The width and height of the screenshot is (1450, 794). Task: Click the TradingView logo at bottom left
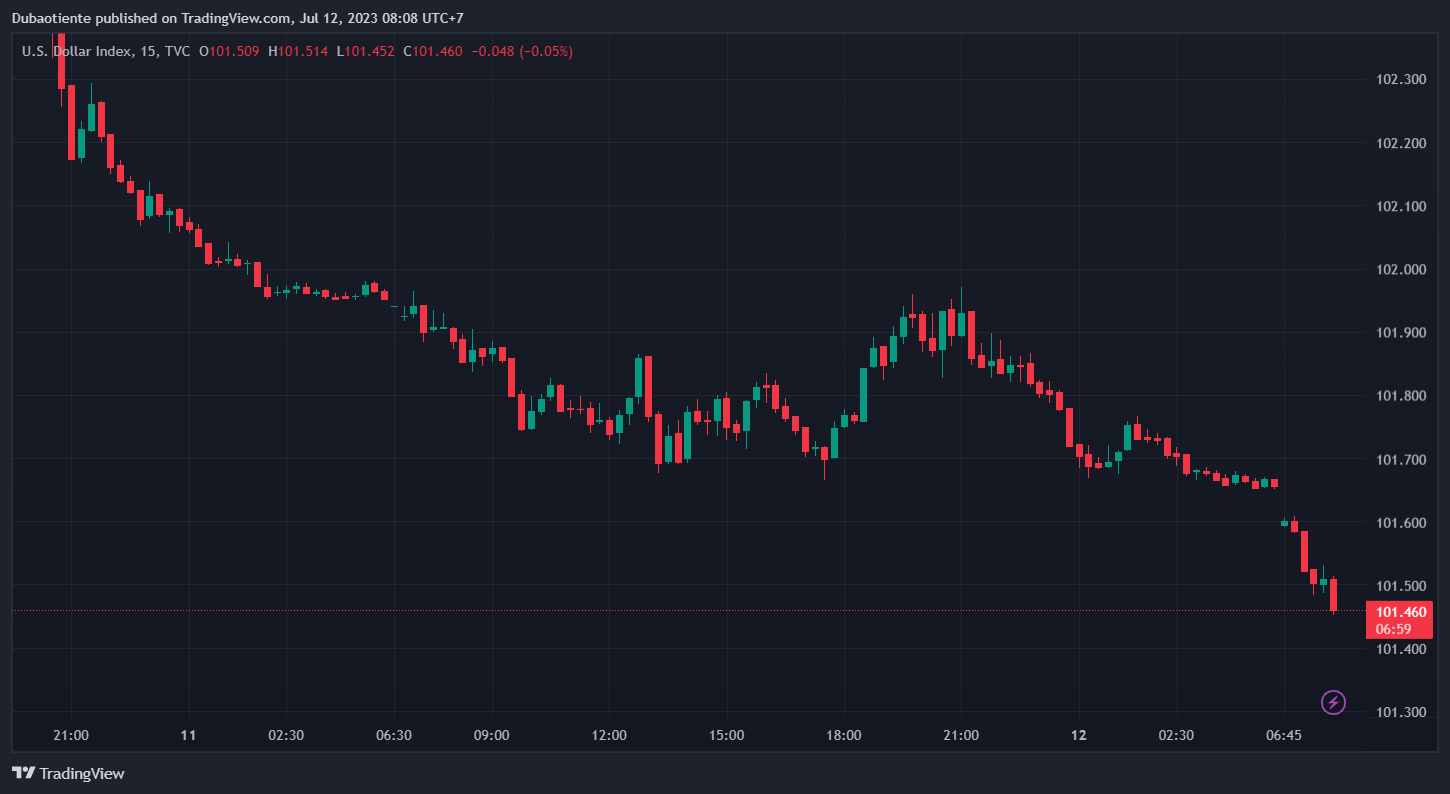click(x=68, y=773)
